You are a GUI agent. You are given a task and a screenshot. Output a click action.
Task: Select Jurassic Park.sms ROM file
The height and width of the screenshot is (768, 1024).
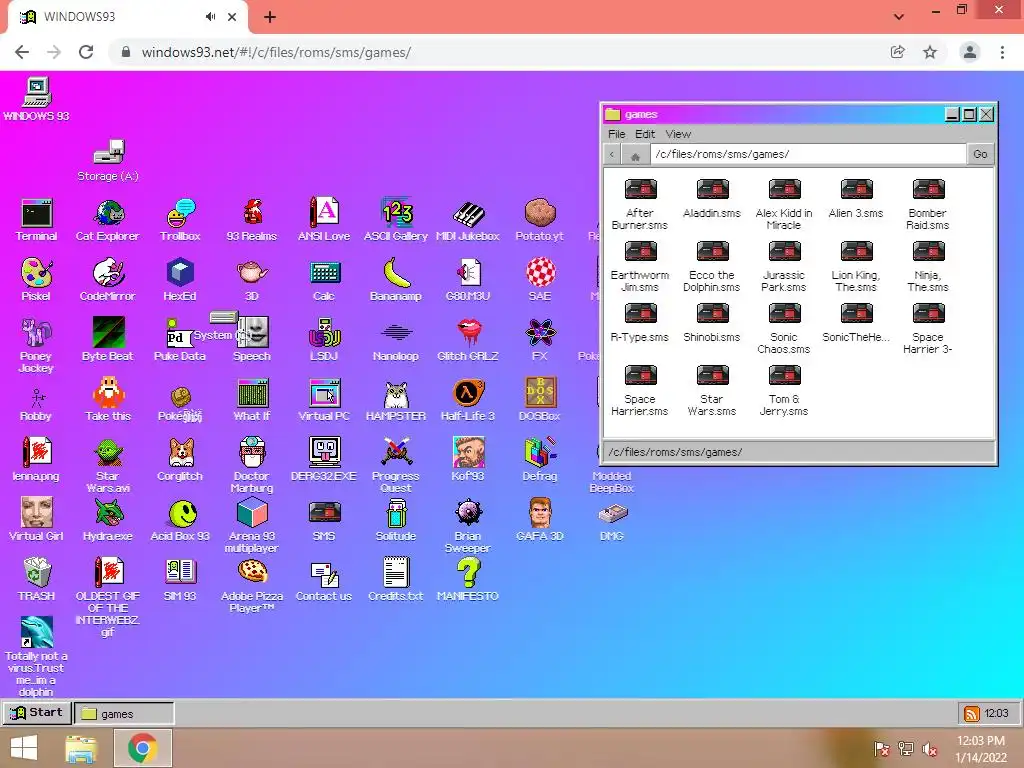point(784,266)
